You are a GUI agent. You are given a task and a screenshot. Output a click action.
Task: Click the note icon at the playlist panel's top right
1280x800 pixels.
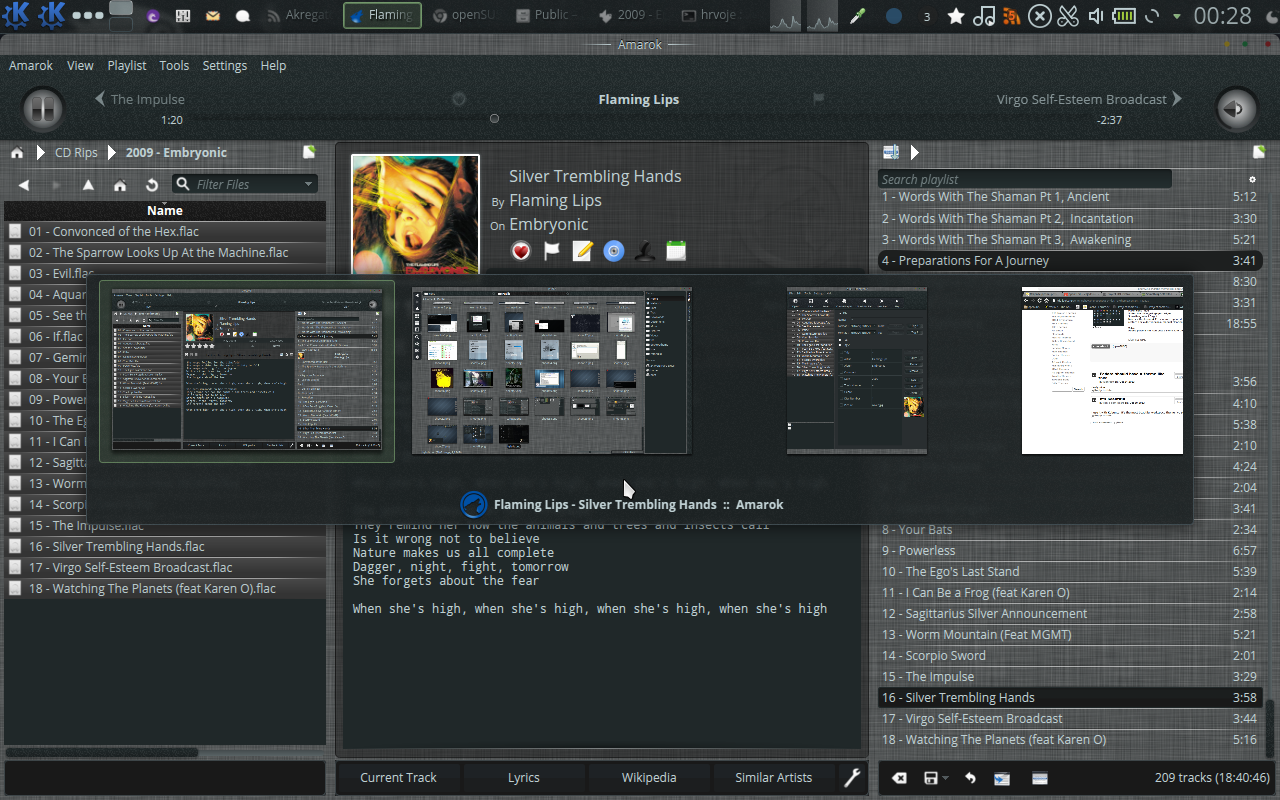point(1259,152)
